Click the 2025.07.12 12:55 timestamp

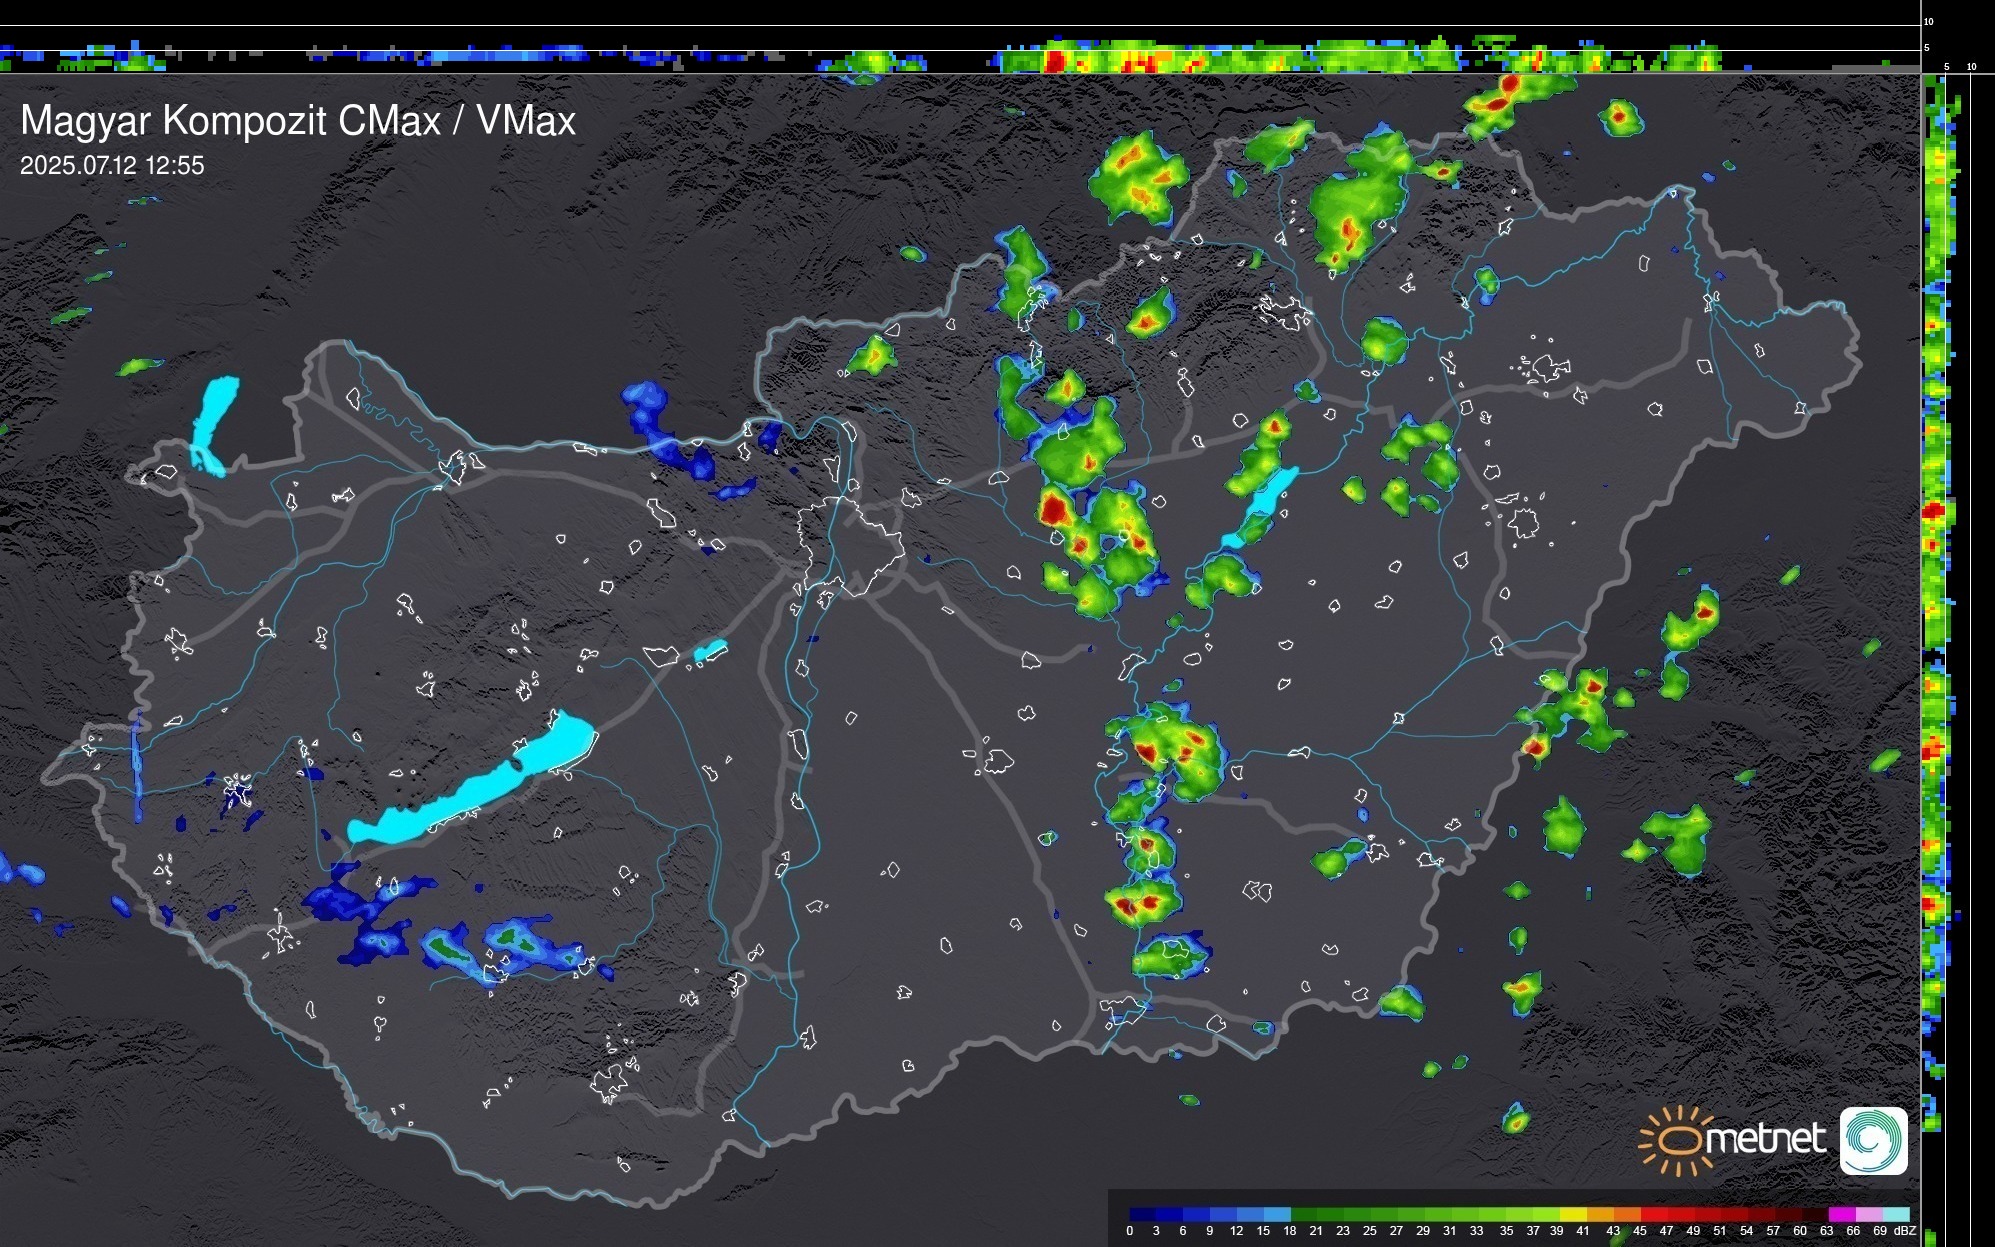112,166
